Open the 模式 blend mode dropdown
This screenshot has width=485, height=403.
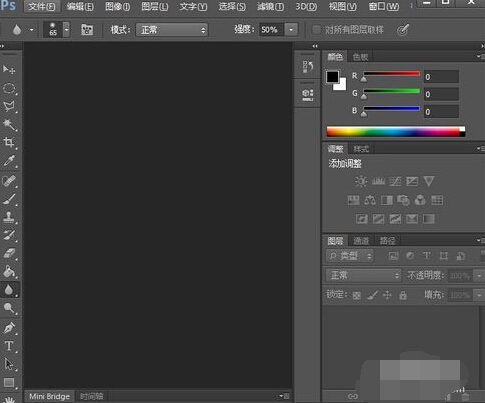click(x=172, y=30)
